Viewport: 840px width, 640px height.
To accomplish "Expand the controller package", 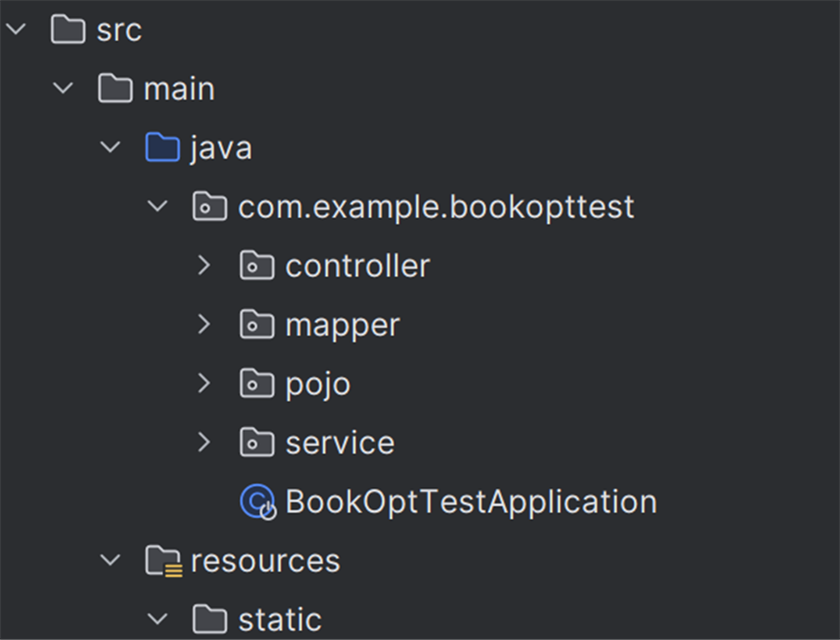I will click(x=204, y=265).
